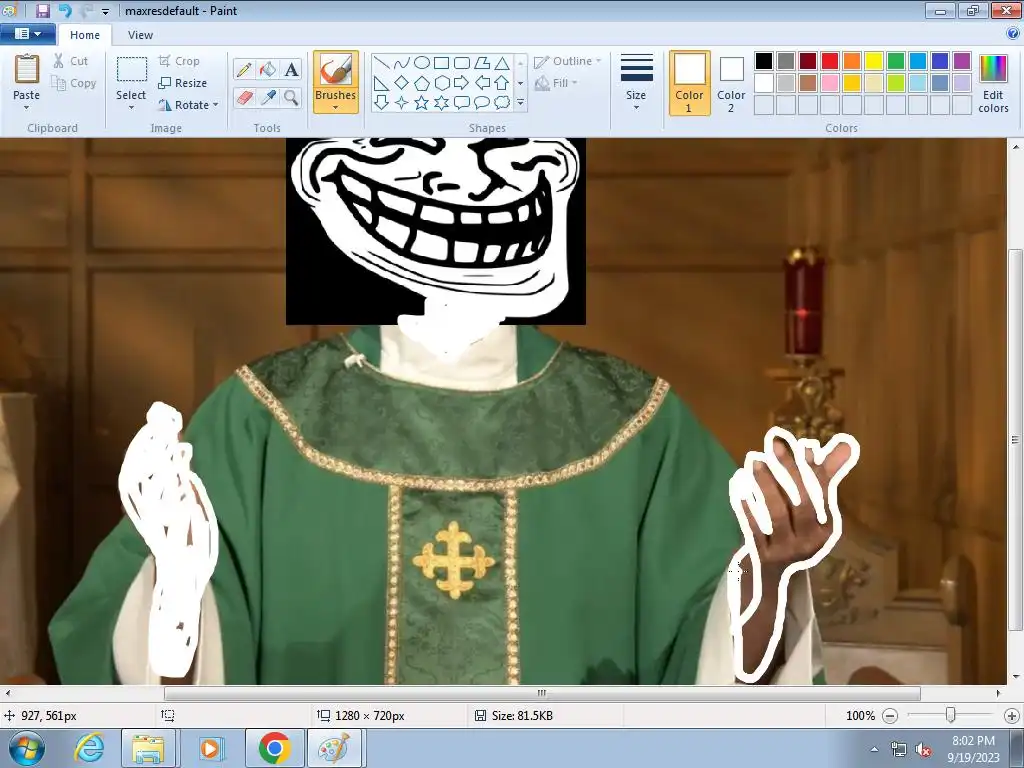Click the Brushes tool icon
This screenshot has width=1024, height=768.
pos(336,70)
